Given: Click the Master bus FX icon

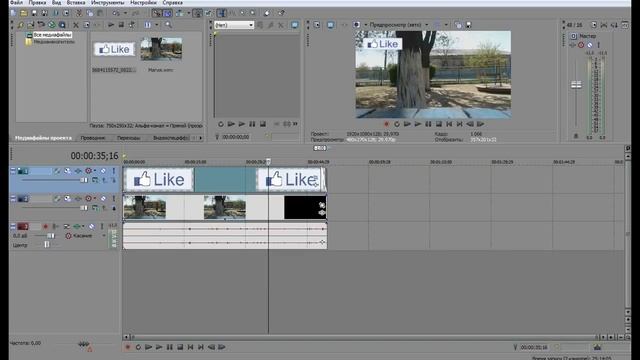Looking at the screenshot, I should tap(573, 45).
